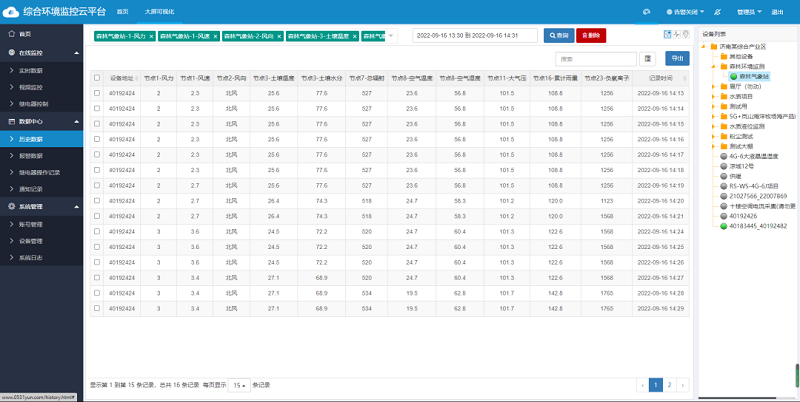Open the 15 records-per-page dropdown
The width and height of the screenshot is (800, 402).
coord(239,385)
